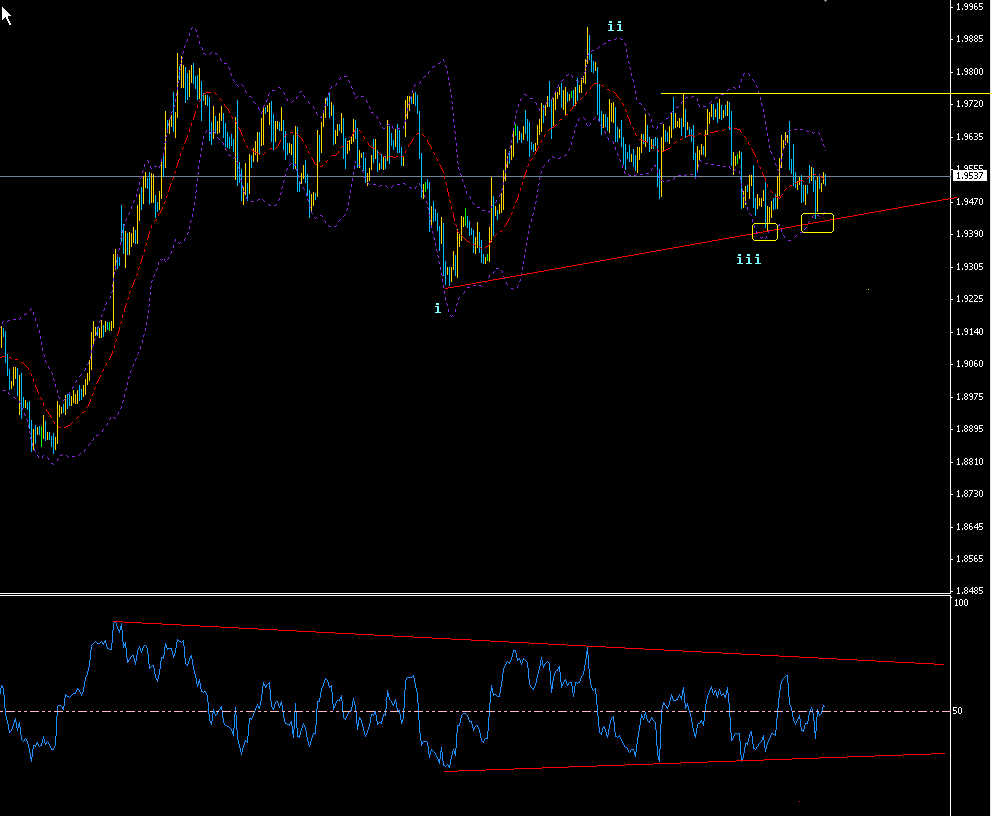Select the gray horizontal current price line
This screenshot has height=816, width=992.
[x=474, y=176]
